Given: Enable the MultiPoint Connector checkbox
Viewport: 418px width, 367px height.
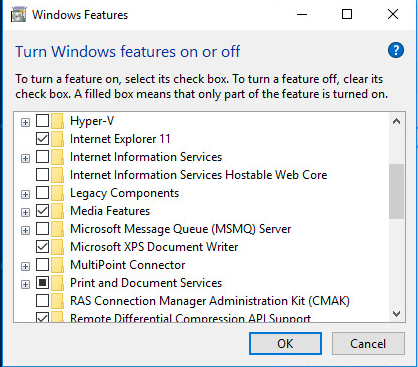Looking at the screenshot, I should [42, 265].
